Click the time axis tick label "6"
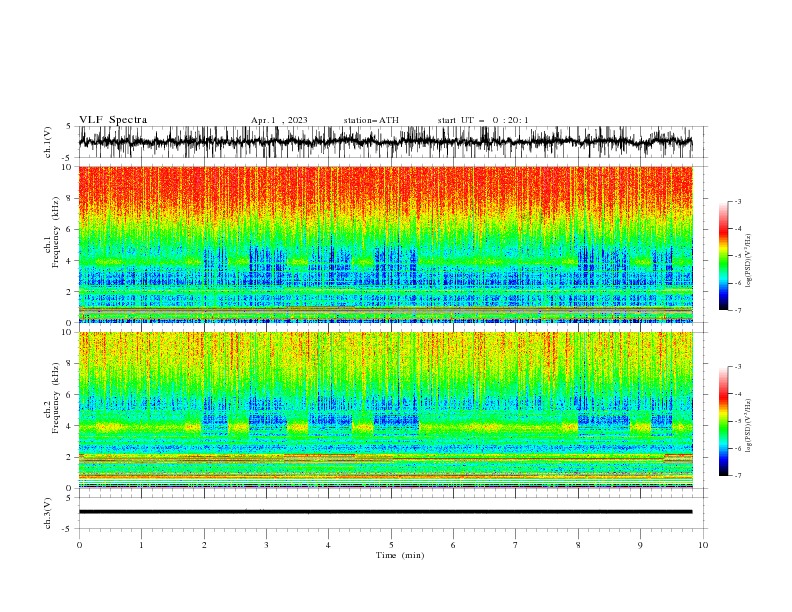The height and width of the screenshot is (612, 792). coord(453,545)
